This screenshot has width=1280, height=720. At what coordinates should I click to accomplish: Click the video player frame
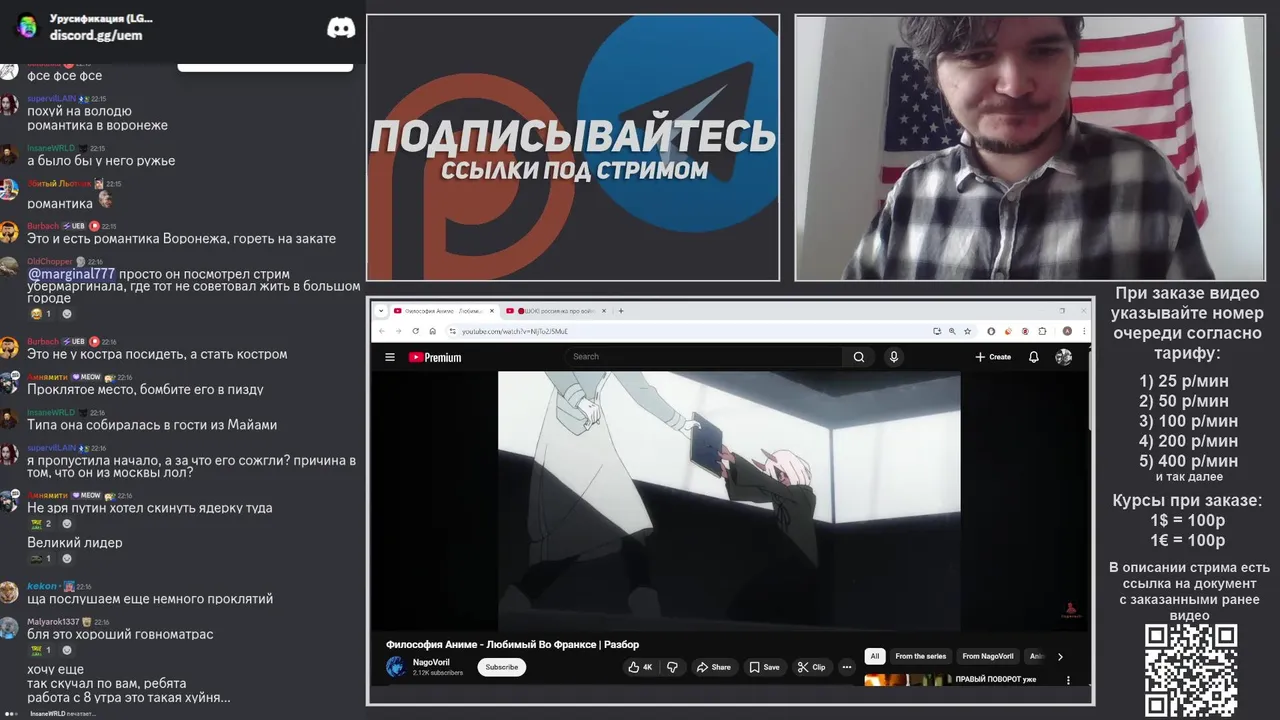[729, 502]
